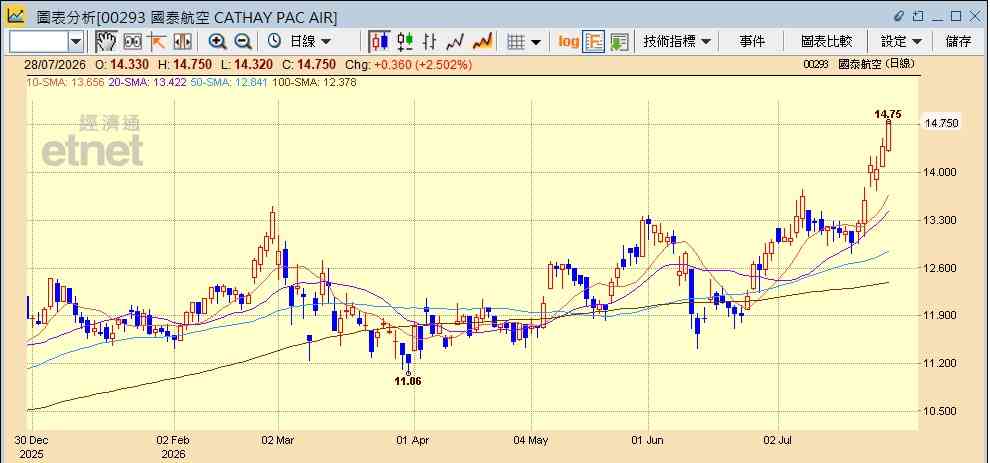The image size is (990, 463).
Task: Click the 50-SMA legend value
Action: pyautogui.click(x=231, y=82)
